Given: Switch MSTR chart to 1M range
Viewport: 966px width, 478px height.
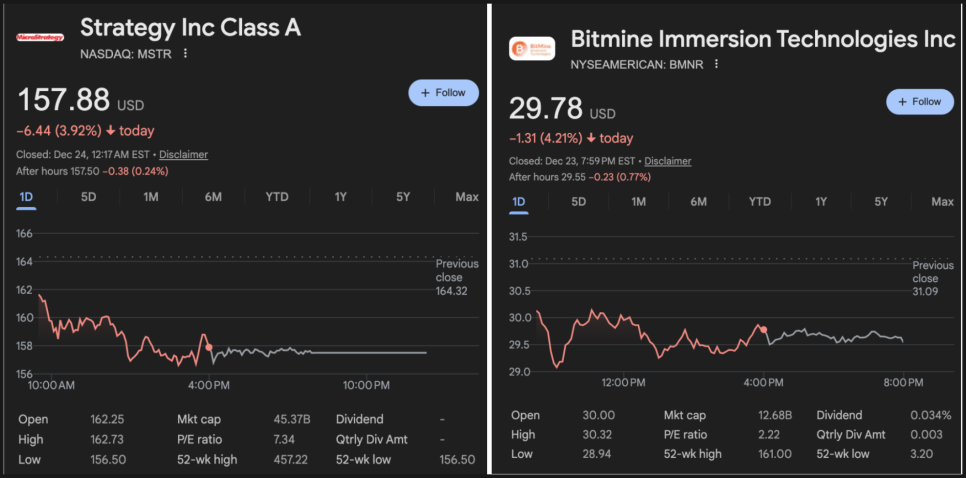Looking at the screenshot, I should click(151, 197).
